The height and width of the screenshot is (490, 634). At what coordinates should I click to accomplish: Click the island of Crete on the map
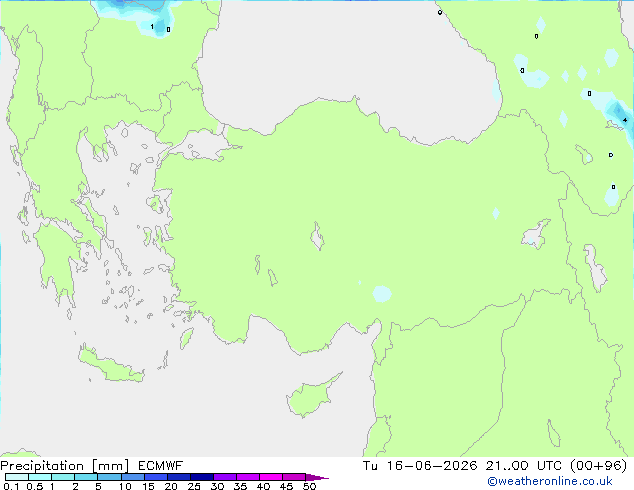(x=110, y=365)
